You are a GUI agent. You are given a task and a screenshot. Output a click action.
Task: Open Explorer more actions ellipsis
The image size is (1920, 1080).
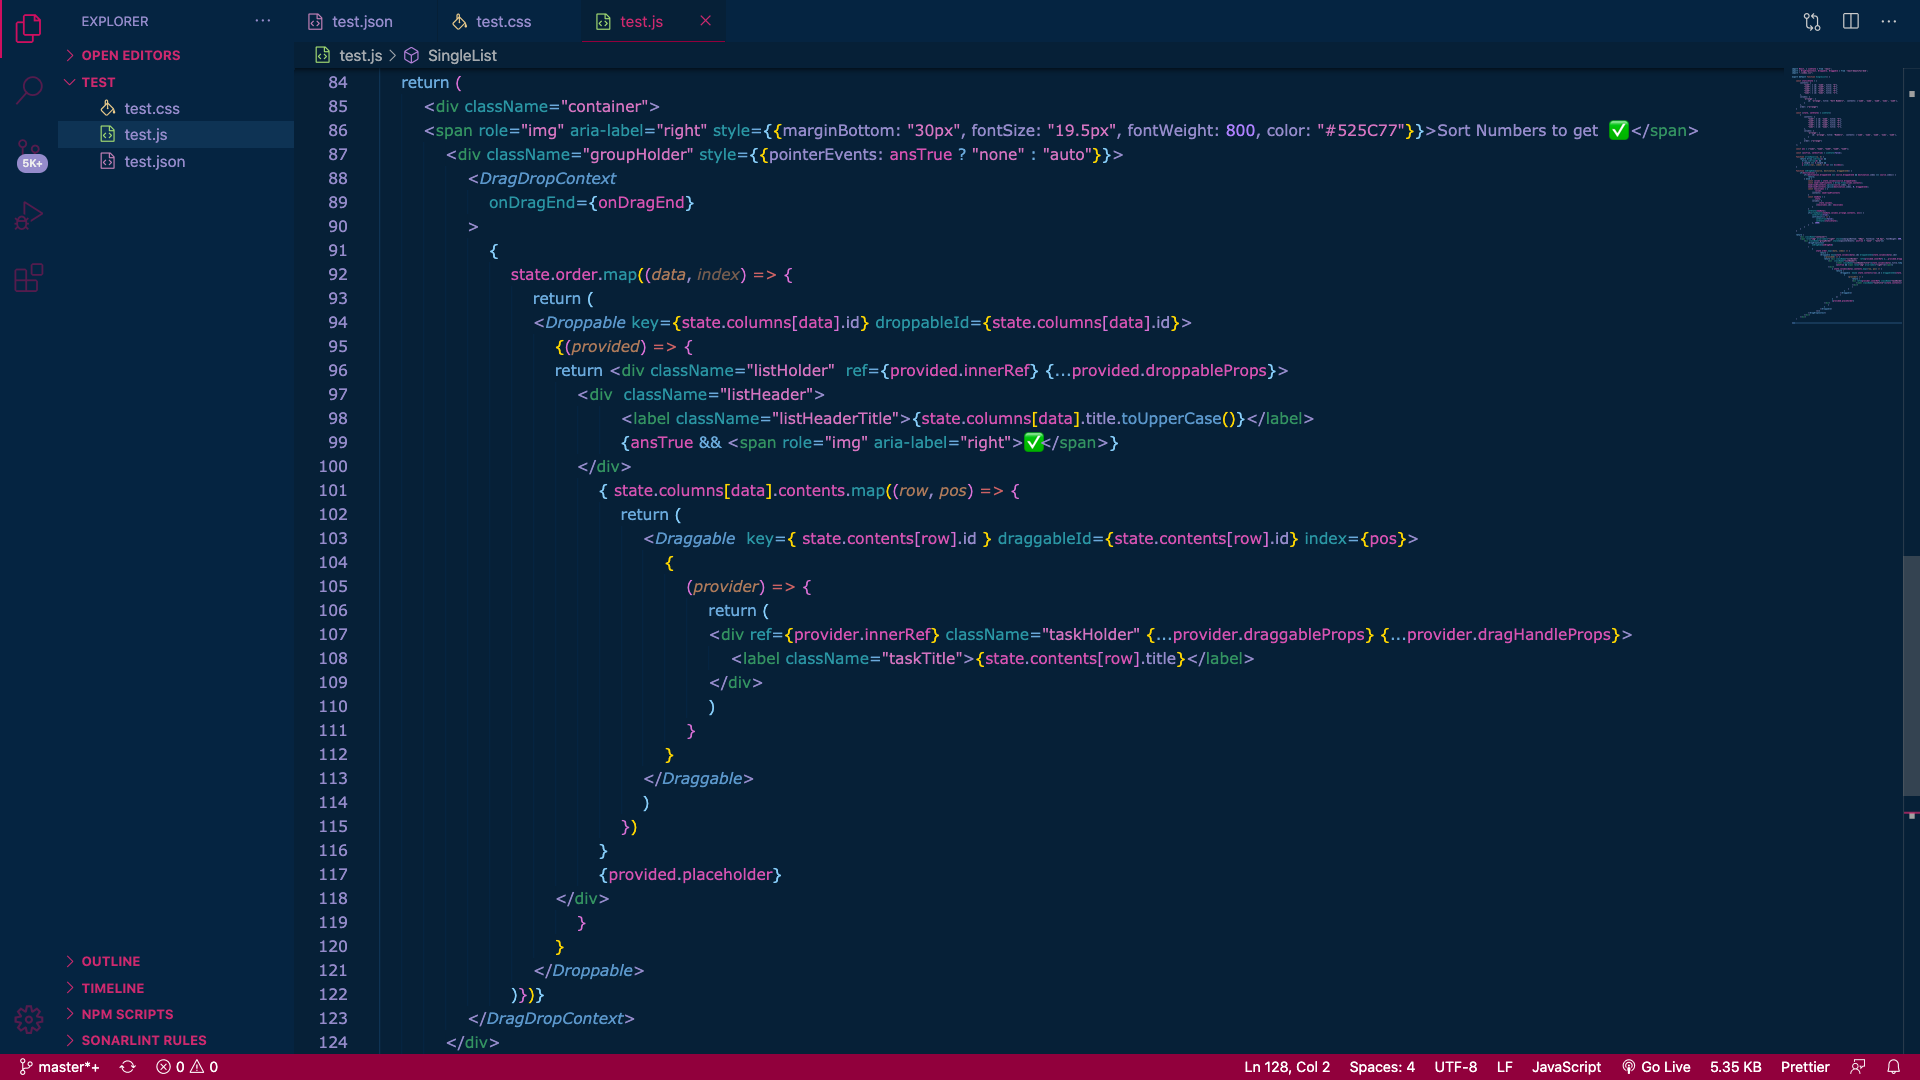[x=263, y=21]
